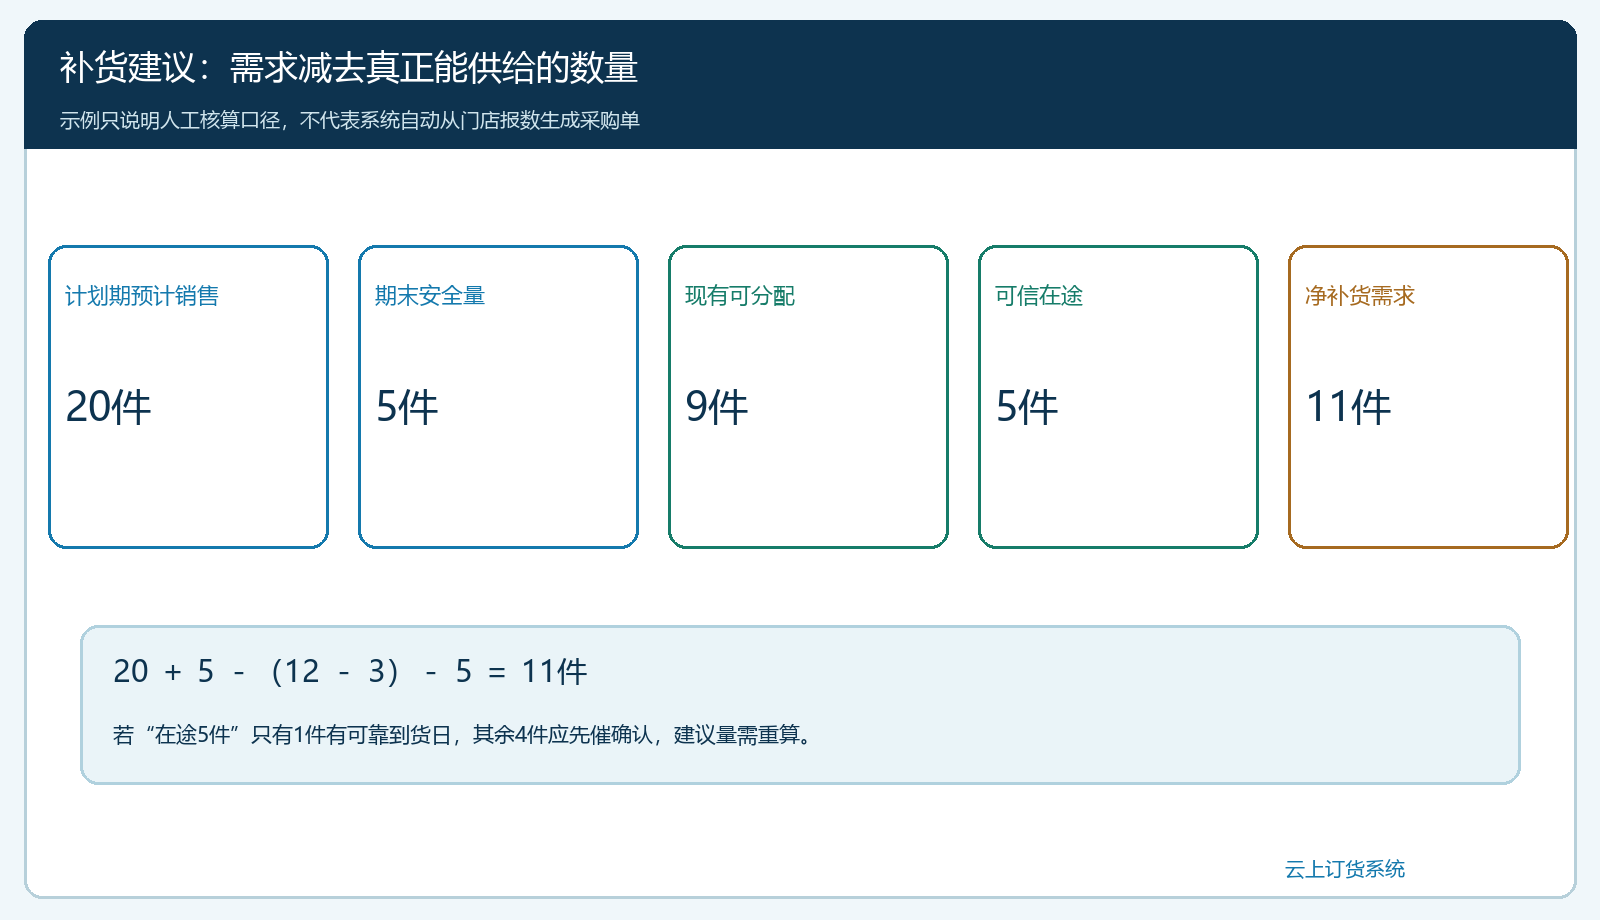Click the 11件 value in 净补货需求 card

[1349, 407]
